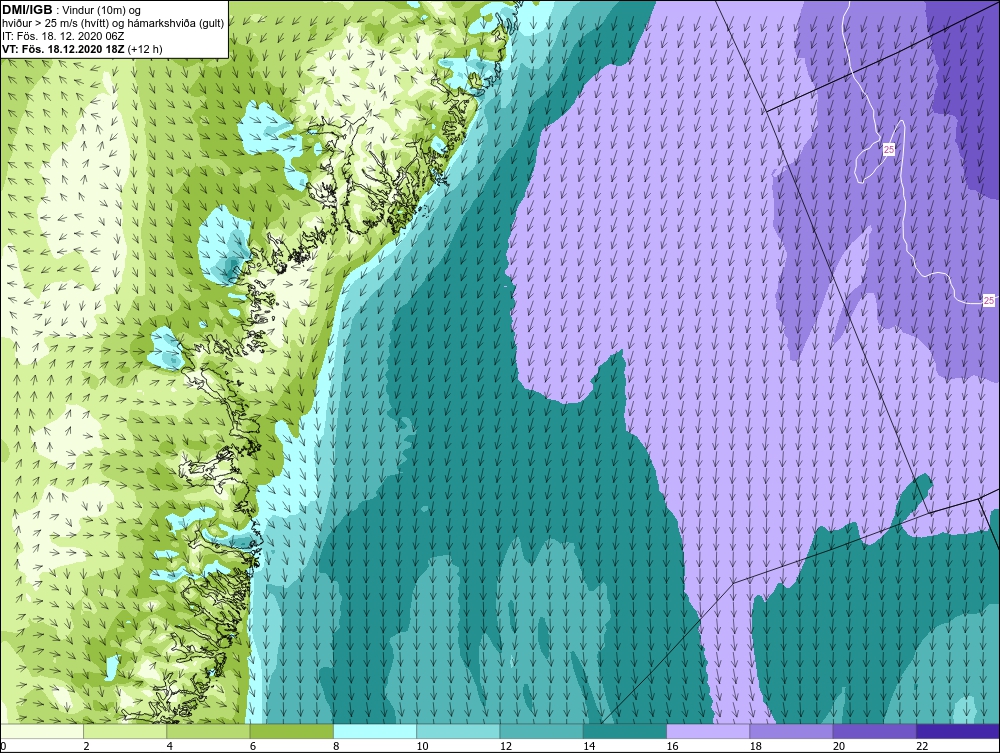Click the pale cream 0–2 m/s legend swatch
The image size is (1000, 753).
click(x=41, y=731)
